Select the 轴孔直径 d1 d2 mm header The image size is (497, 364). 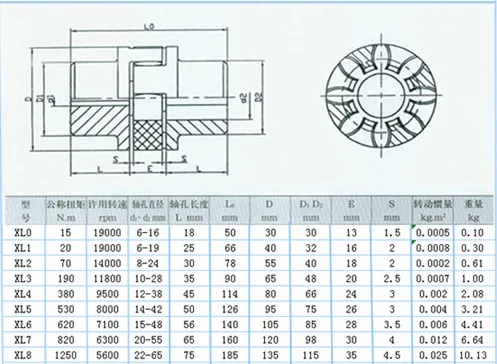pos(149,211)
